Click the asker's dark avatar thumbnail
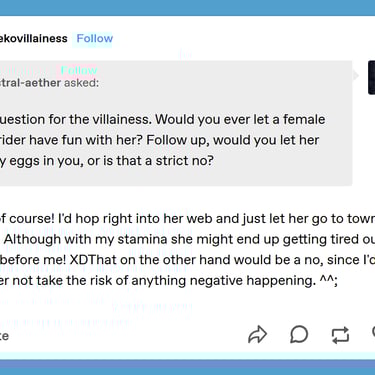This screenshot has width=375, height=375. point(371,77)
